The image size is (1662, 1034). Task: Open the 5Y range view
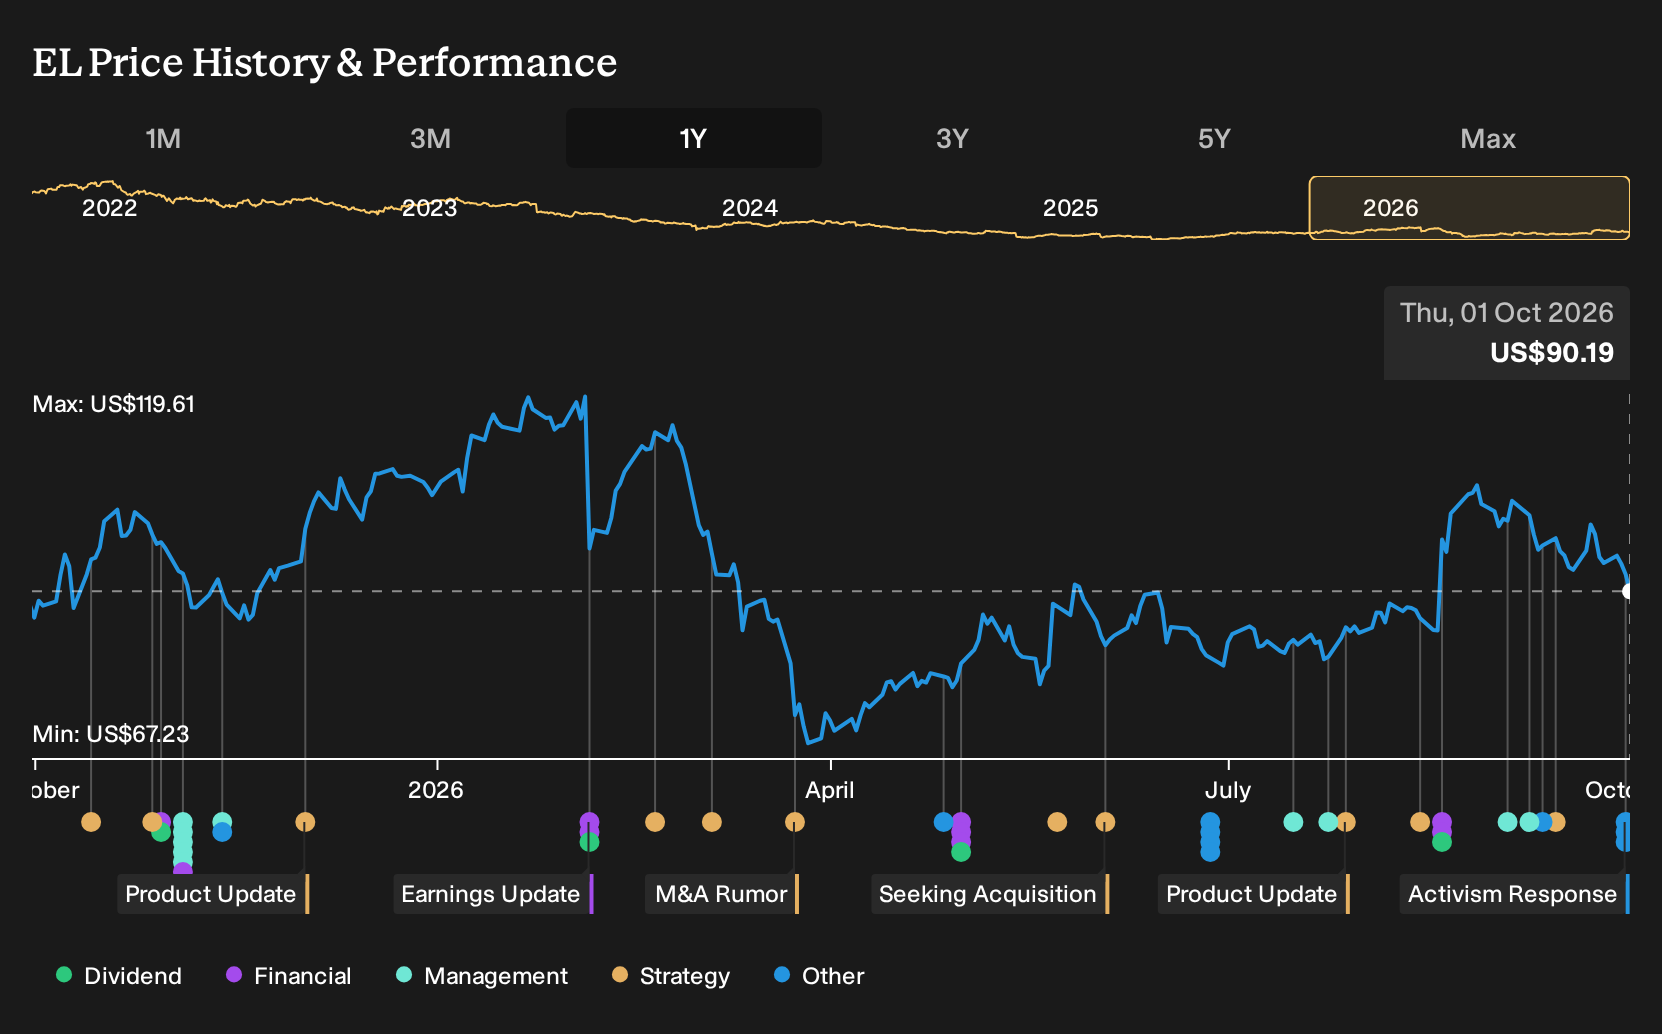(1214, 138)
